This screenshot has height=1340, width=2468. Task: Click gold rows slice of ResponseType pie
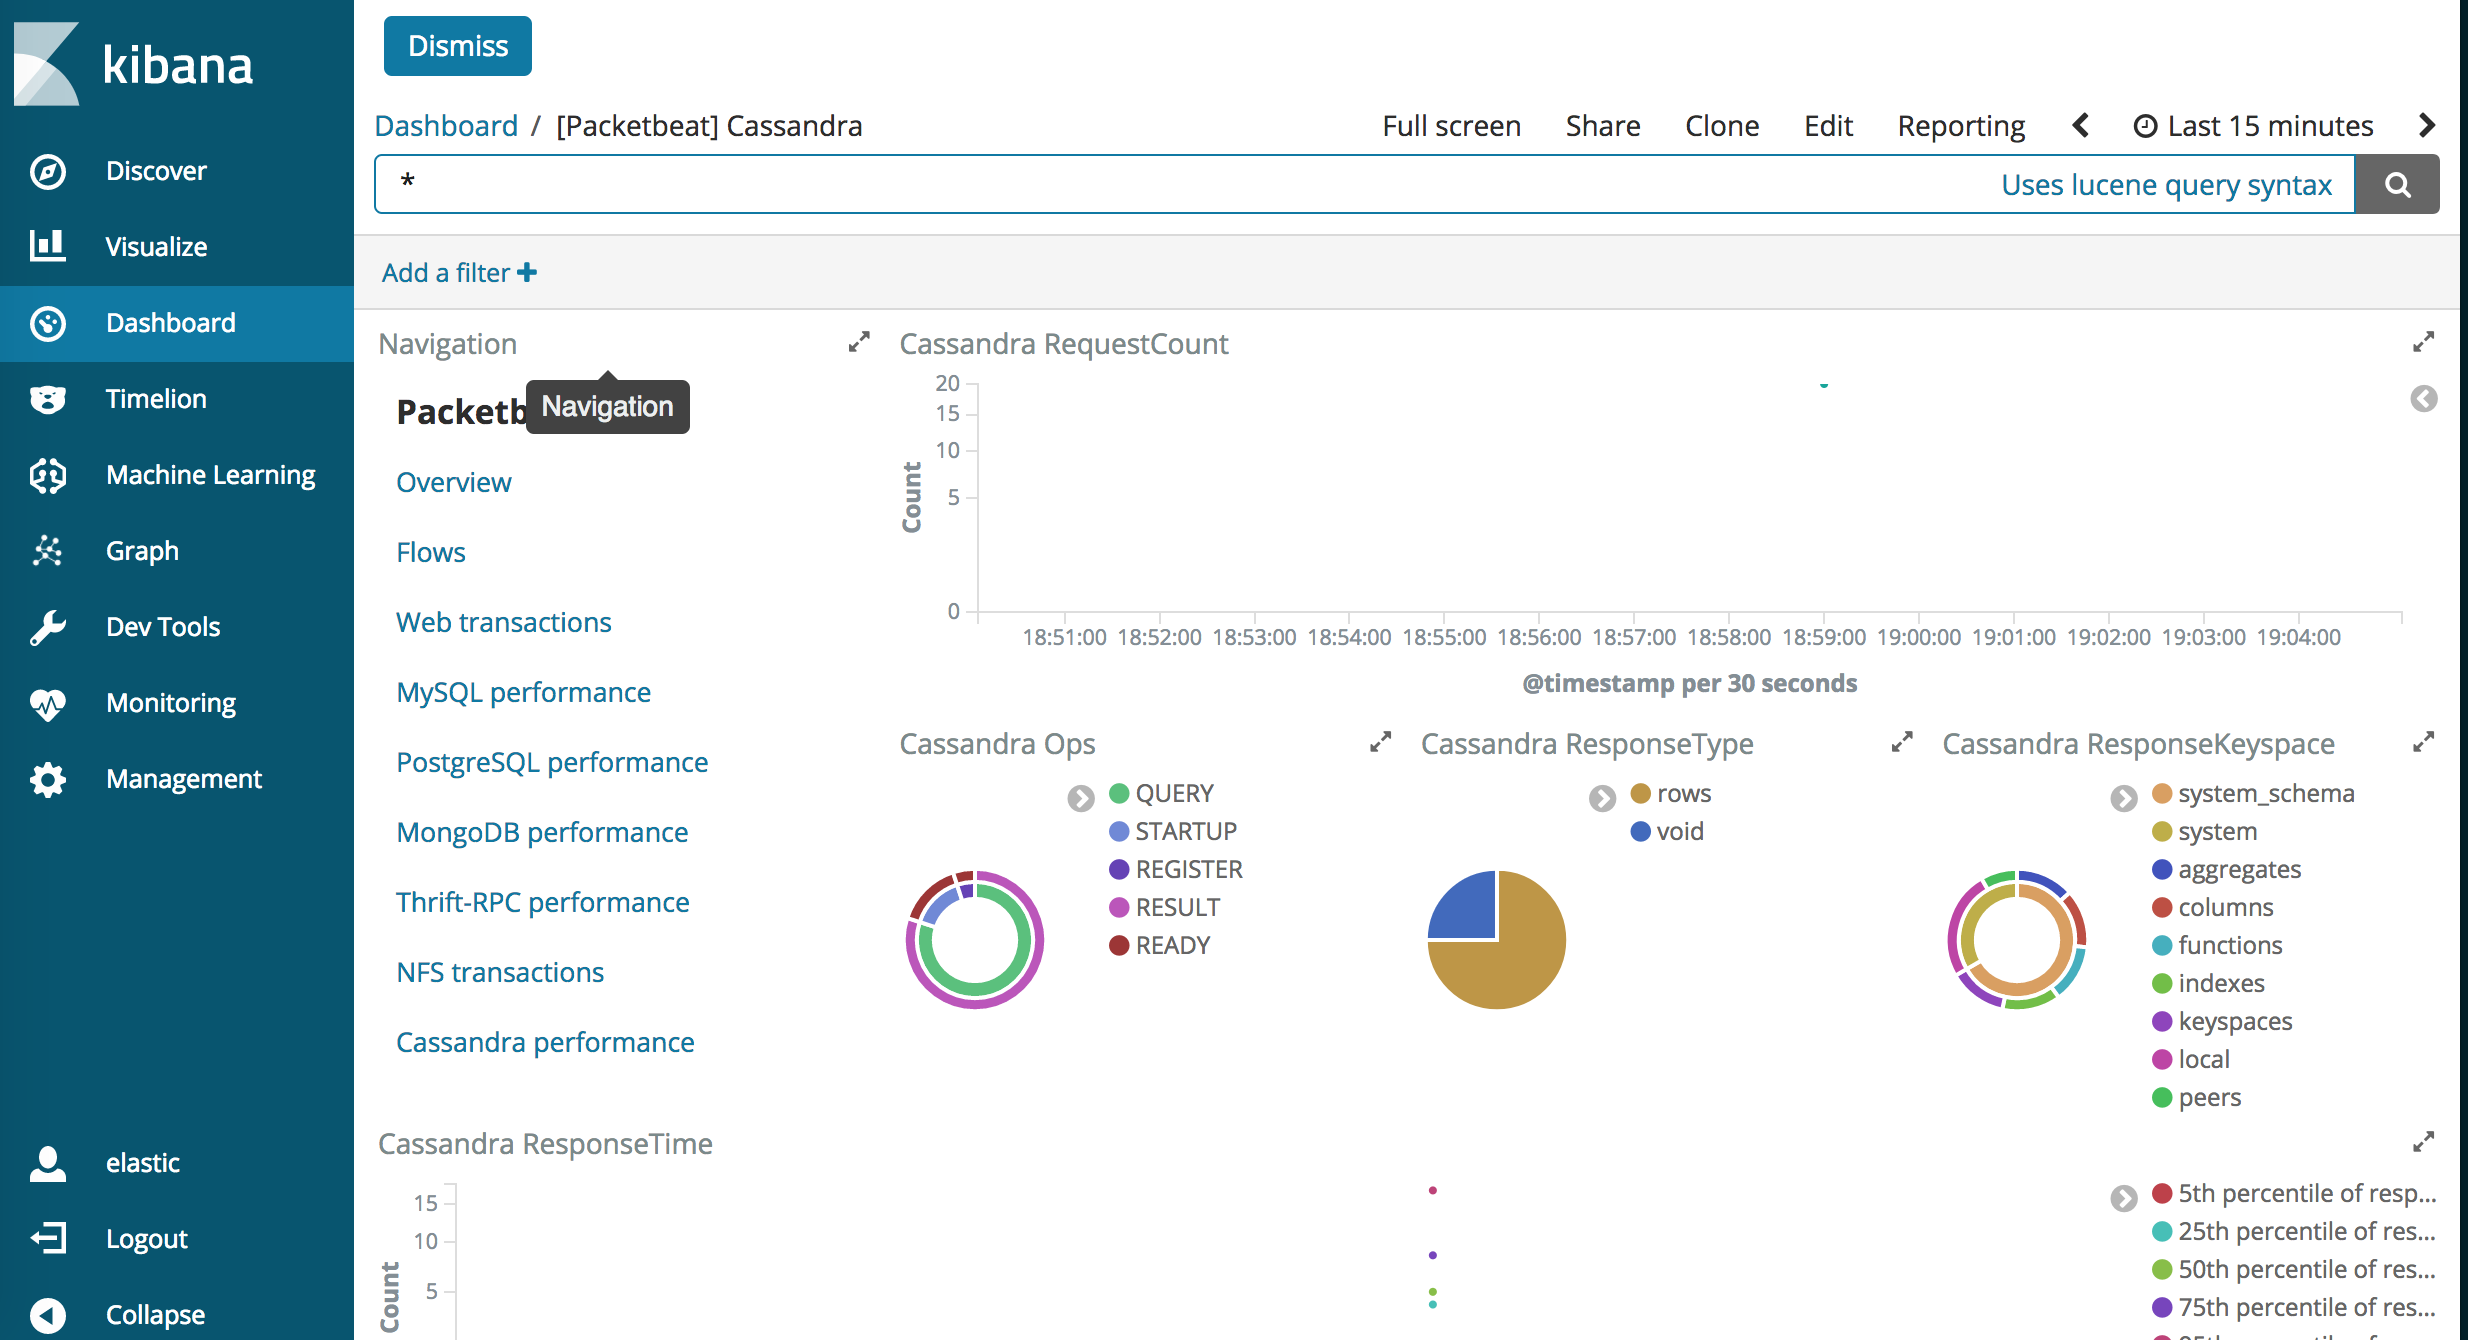pos(1520,965)
